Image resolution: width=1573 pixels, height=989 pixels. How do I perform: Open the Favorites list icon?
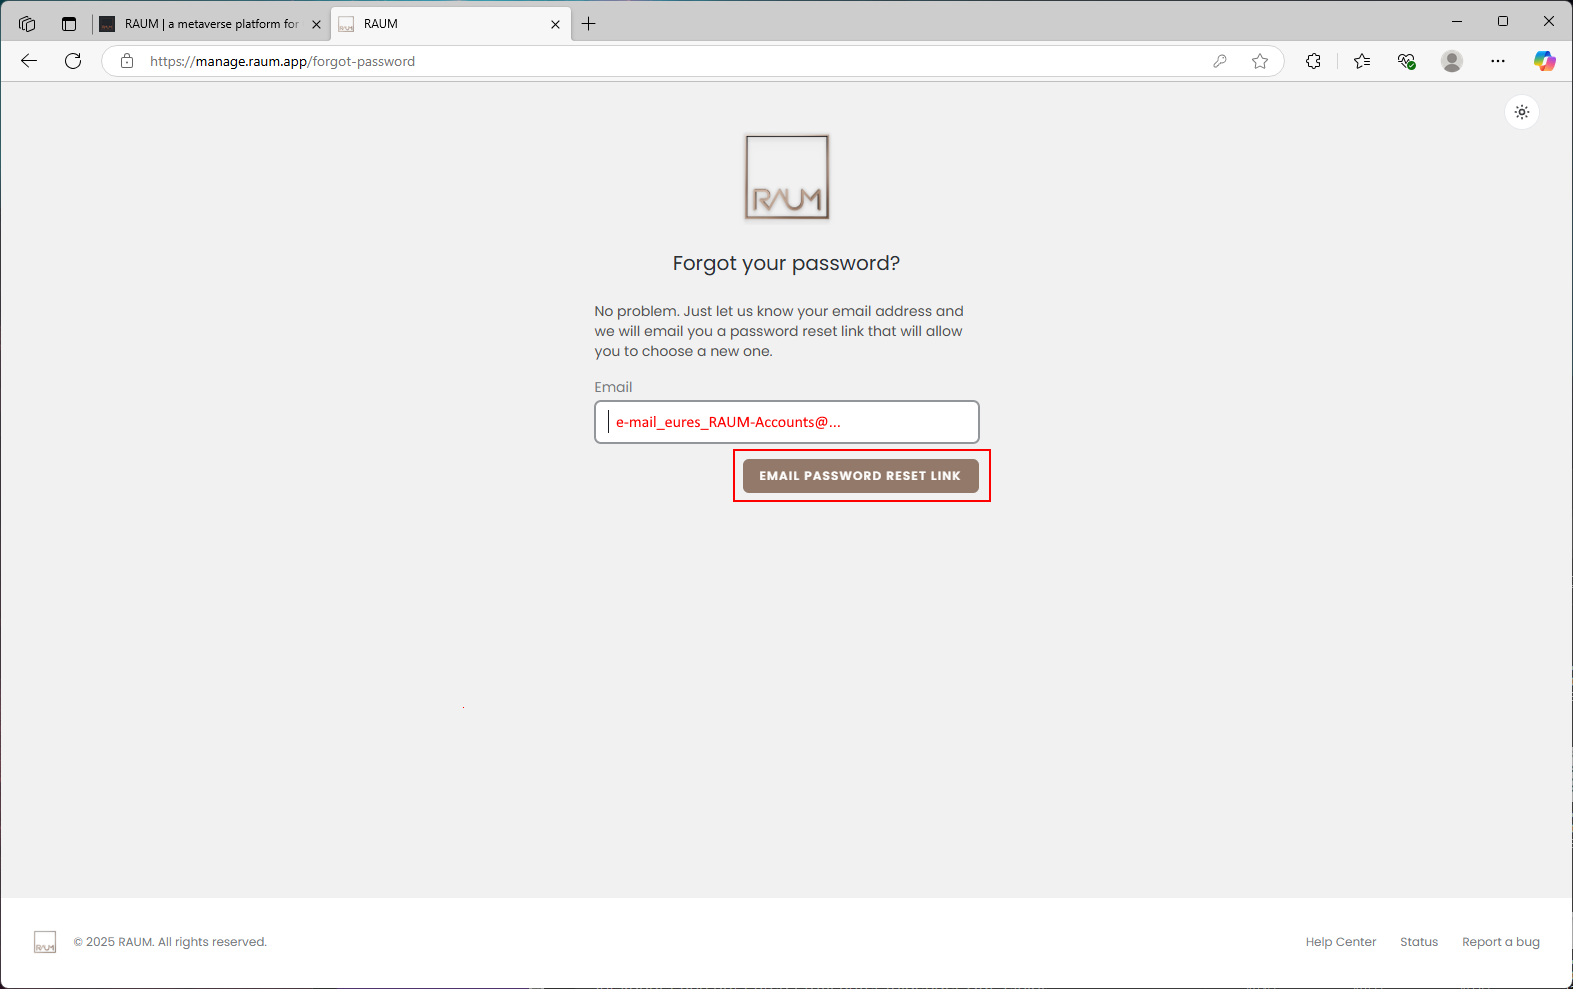(1362, 61)
